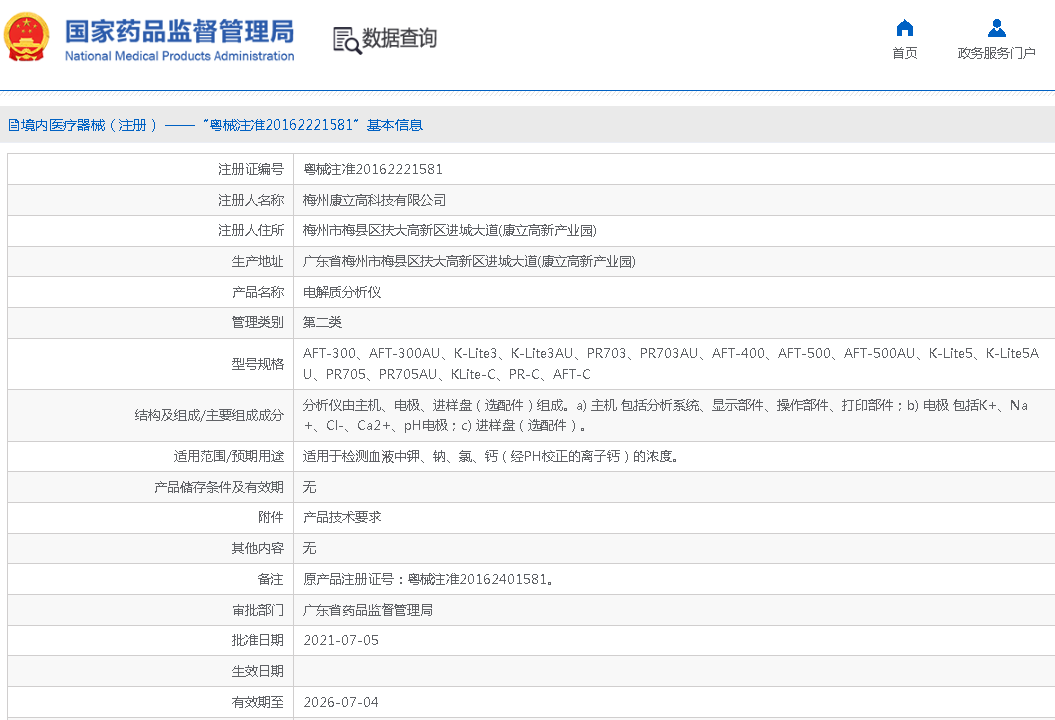
Task: Open the 数据查询 search document icon
Action: [x=347, y=40]
